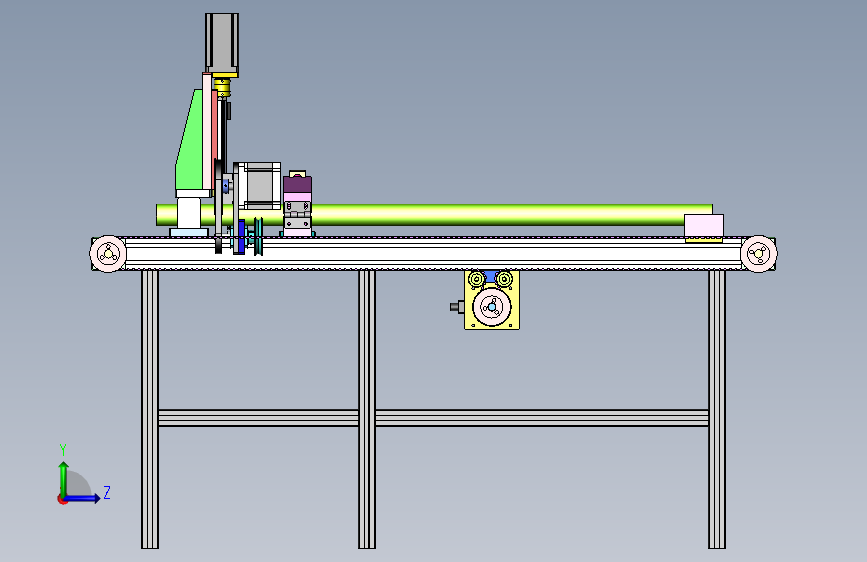Click the left conveyor end pulley
The image size is (867, 562).
(x=108, y=254)
